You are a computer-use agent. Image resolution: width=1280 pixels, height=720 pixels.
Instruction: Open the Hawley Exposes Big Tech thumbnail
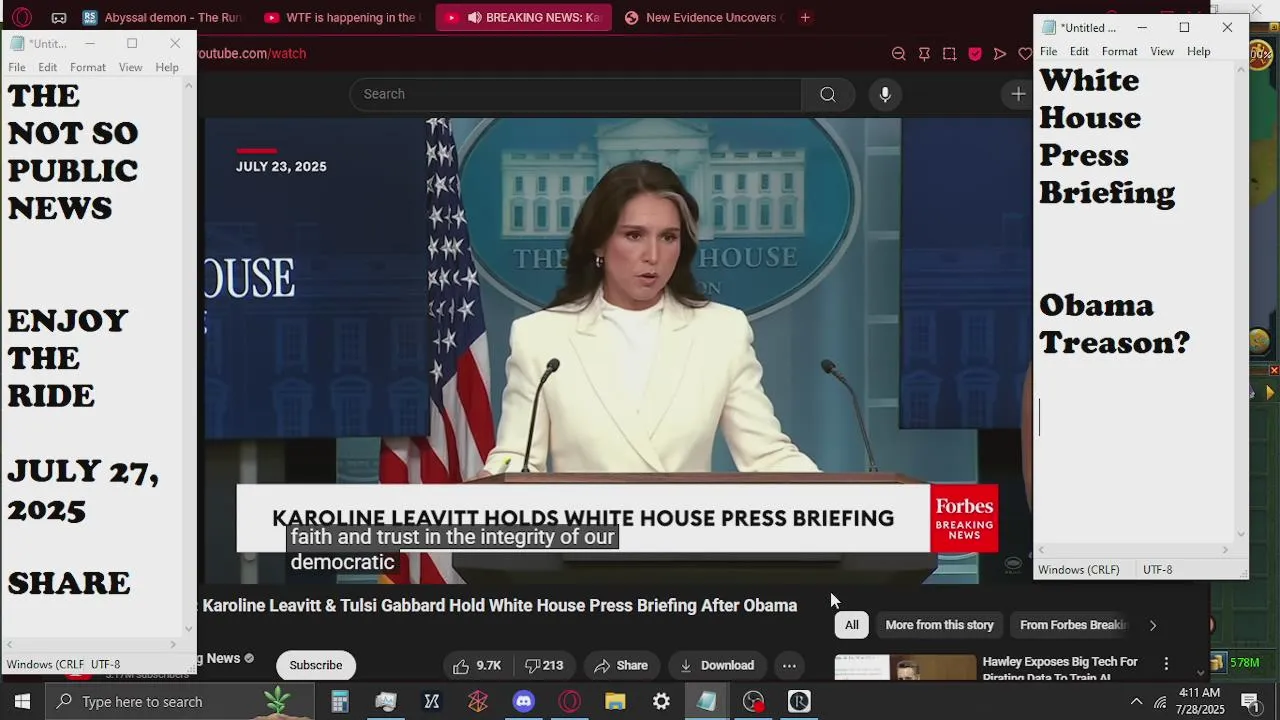[x=905, y=668]
